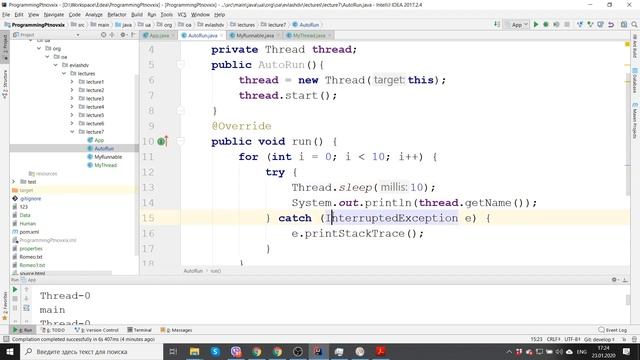Screen dimensions: 640x360
Task: Commit changes using the VCS toolbar icon
Action: tap(590, 24)
